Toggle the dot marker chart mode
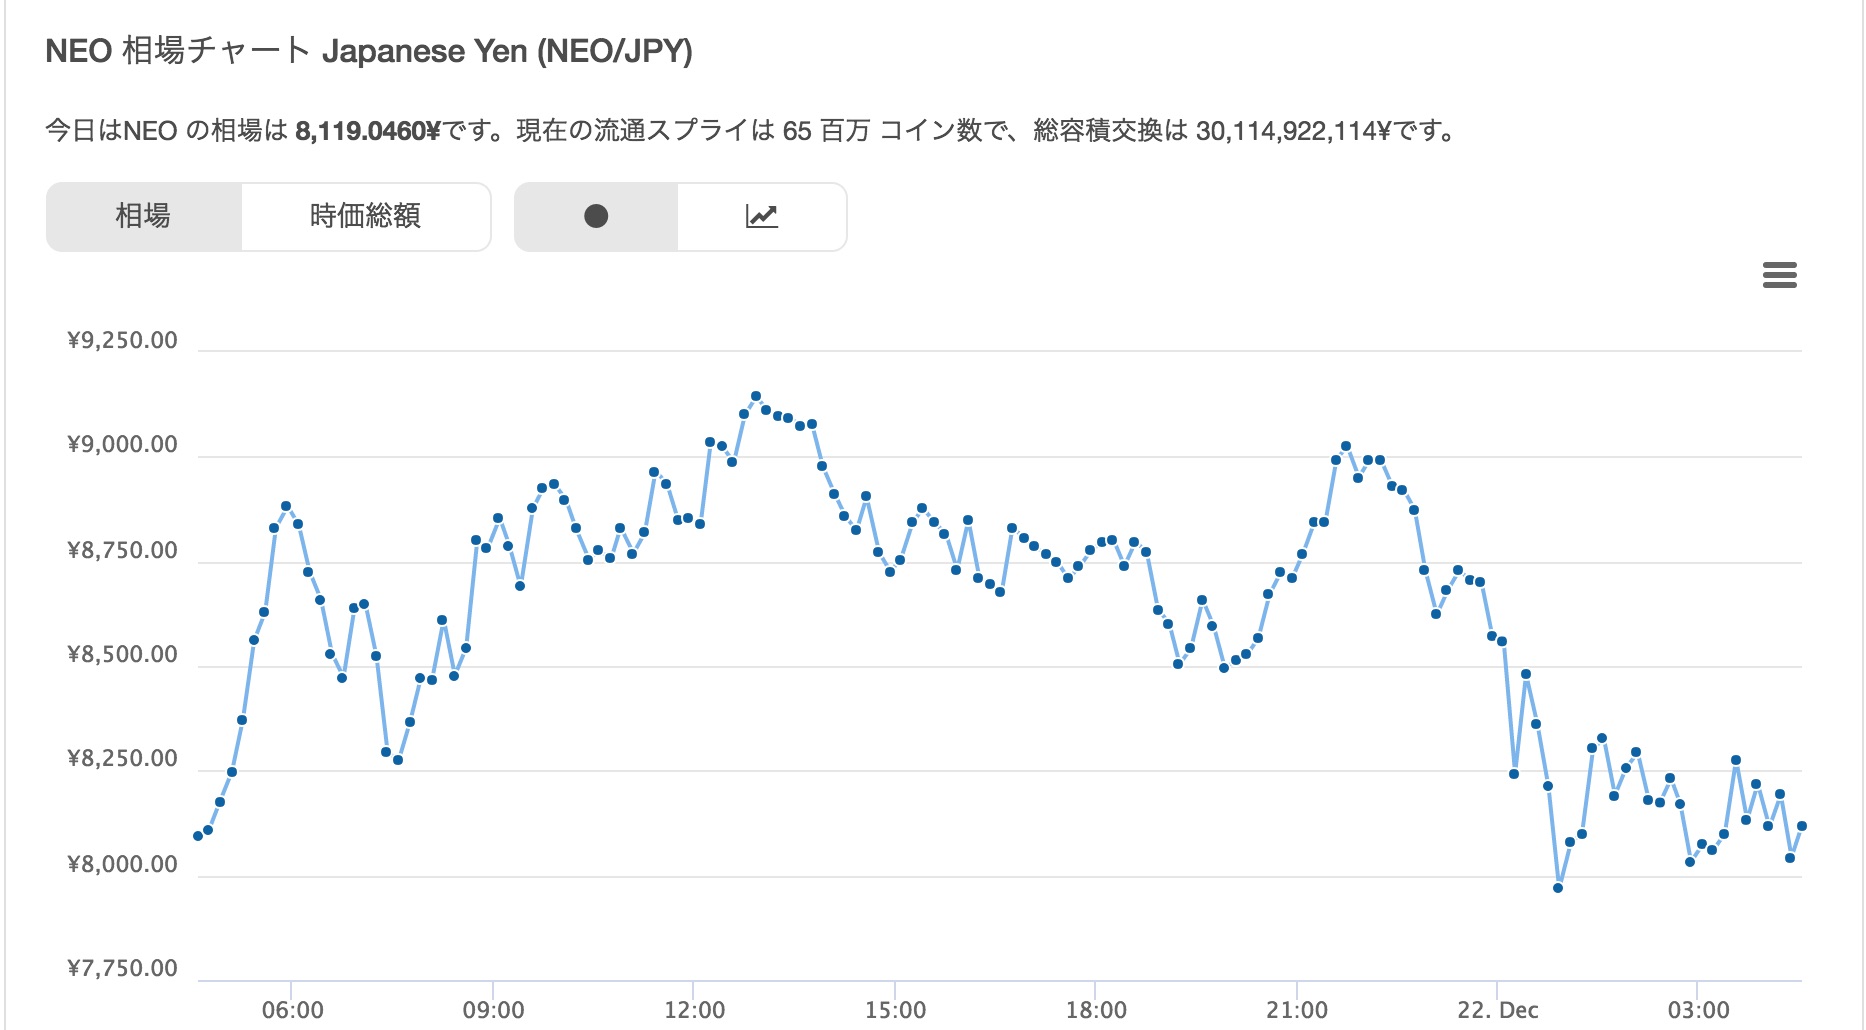 point(596,216)
